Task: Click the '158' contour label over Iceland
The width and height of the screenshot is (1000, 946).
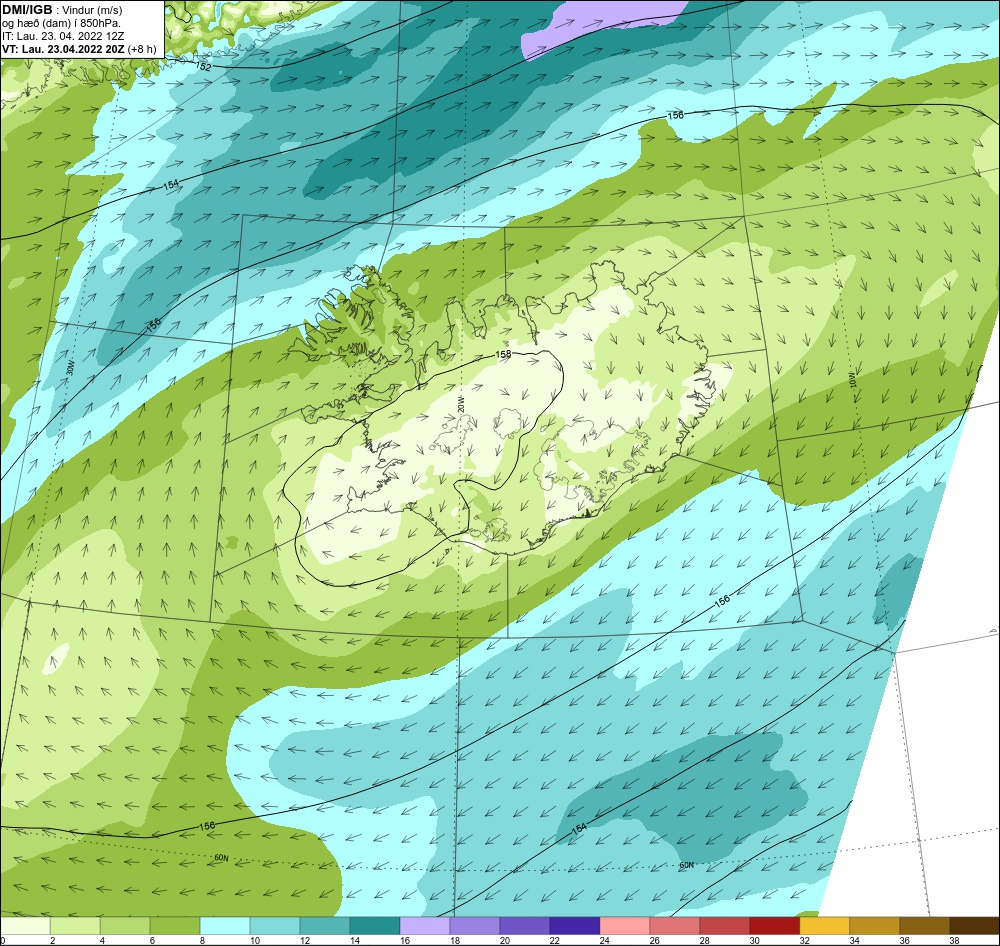Action: (503, 354)
